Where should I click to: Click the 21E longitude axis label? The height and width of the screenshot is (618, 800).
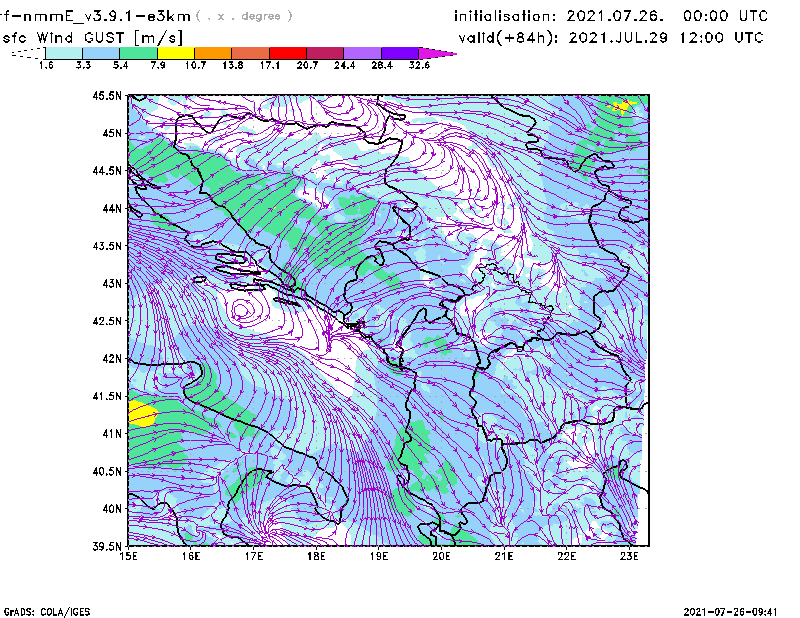[504, 556]
